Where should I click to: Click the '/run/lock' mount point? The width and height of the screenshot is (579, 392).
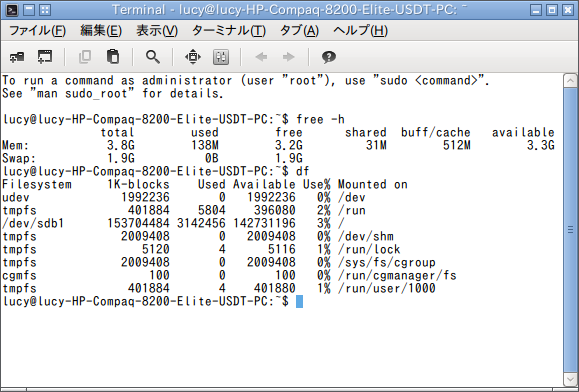click(369, 249)
